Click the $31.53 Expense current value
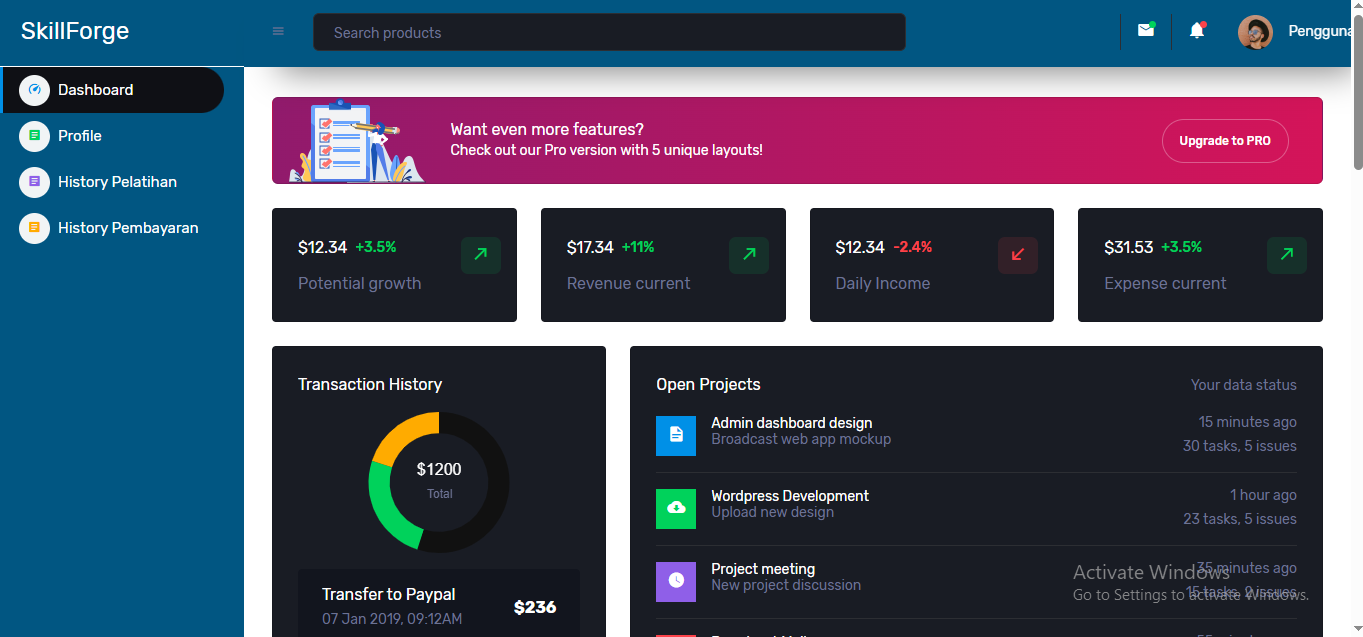Screen dimensions: 1363x637 click(x=1128, y=247)
